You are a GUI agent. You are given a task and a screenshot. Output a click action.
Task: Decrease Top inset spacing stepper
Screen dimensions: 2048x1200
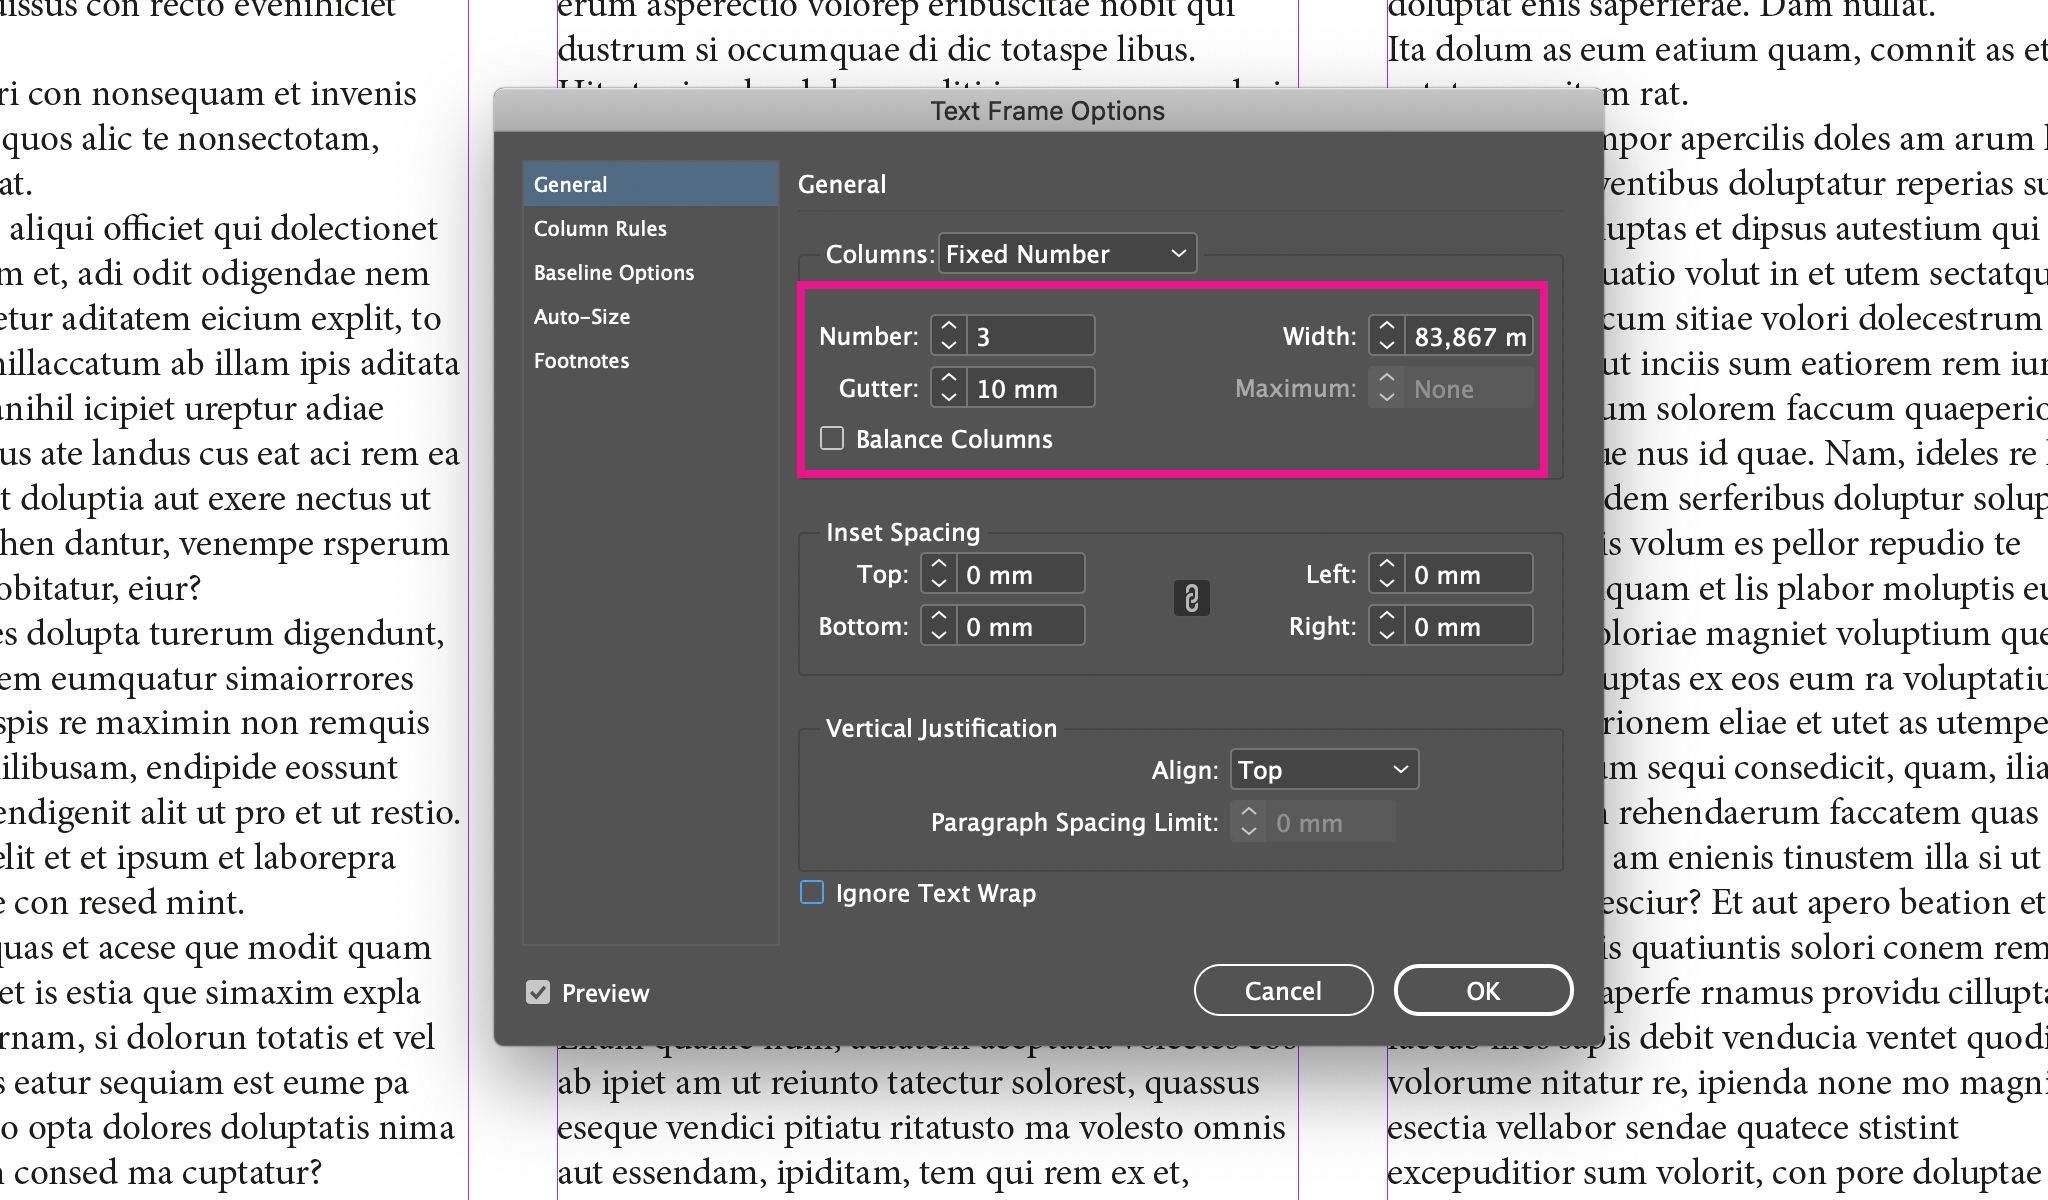(x=938, y=584)
